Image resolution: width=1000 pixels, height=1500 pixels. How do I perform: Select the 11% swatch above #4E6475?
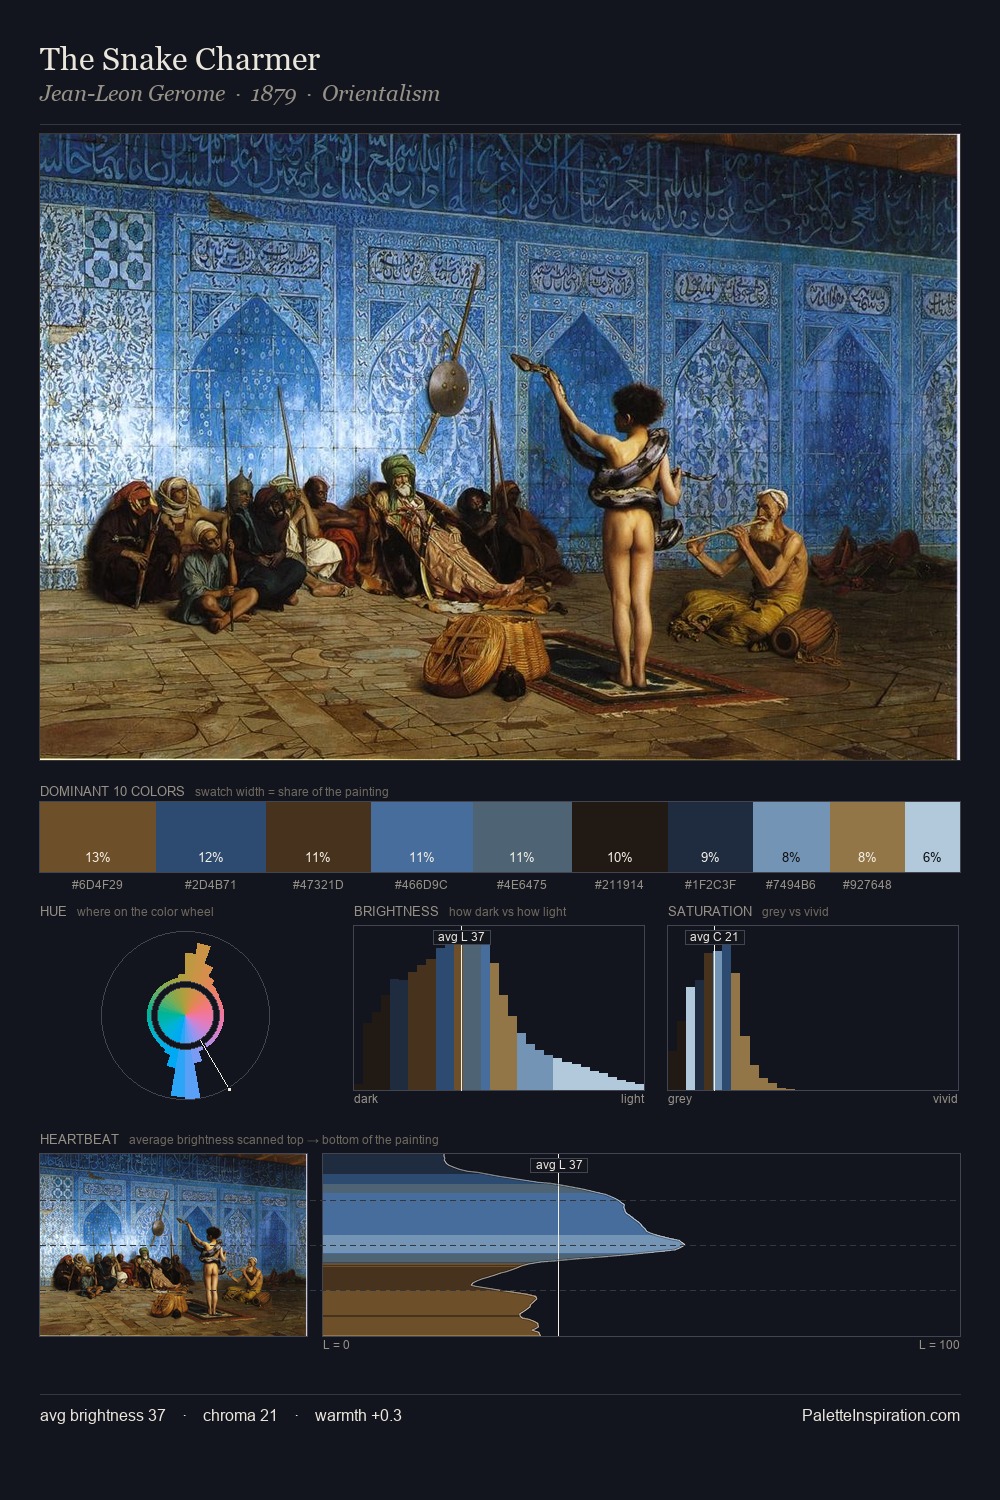[522, 837]
